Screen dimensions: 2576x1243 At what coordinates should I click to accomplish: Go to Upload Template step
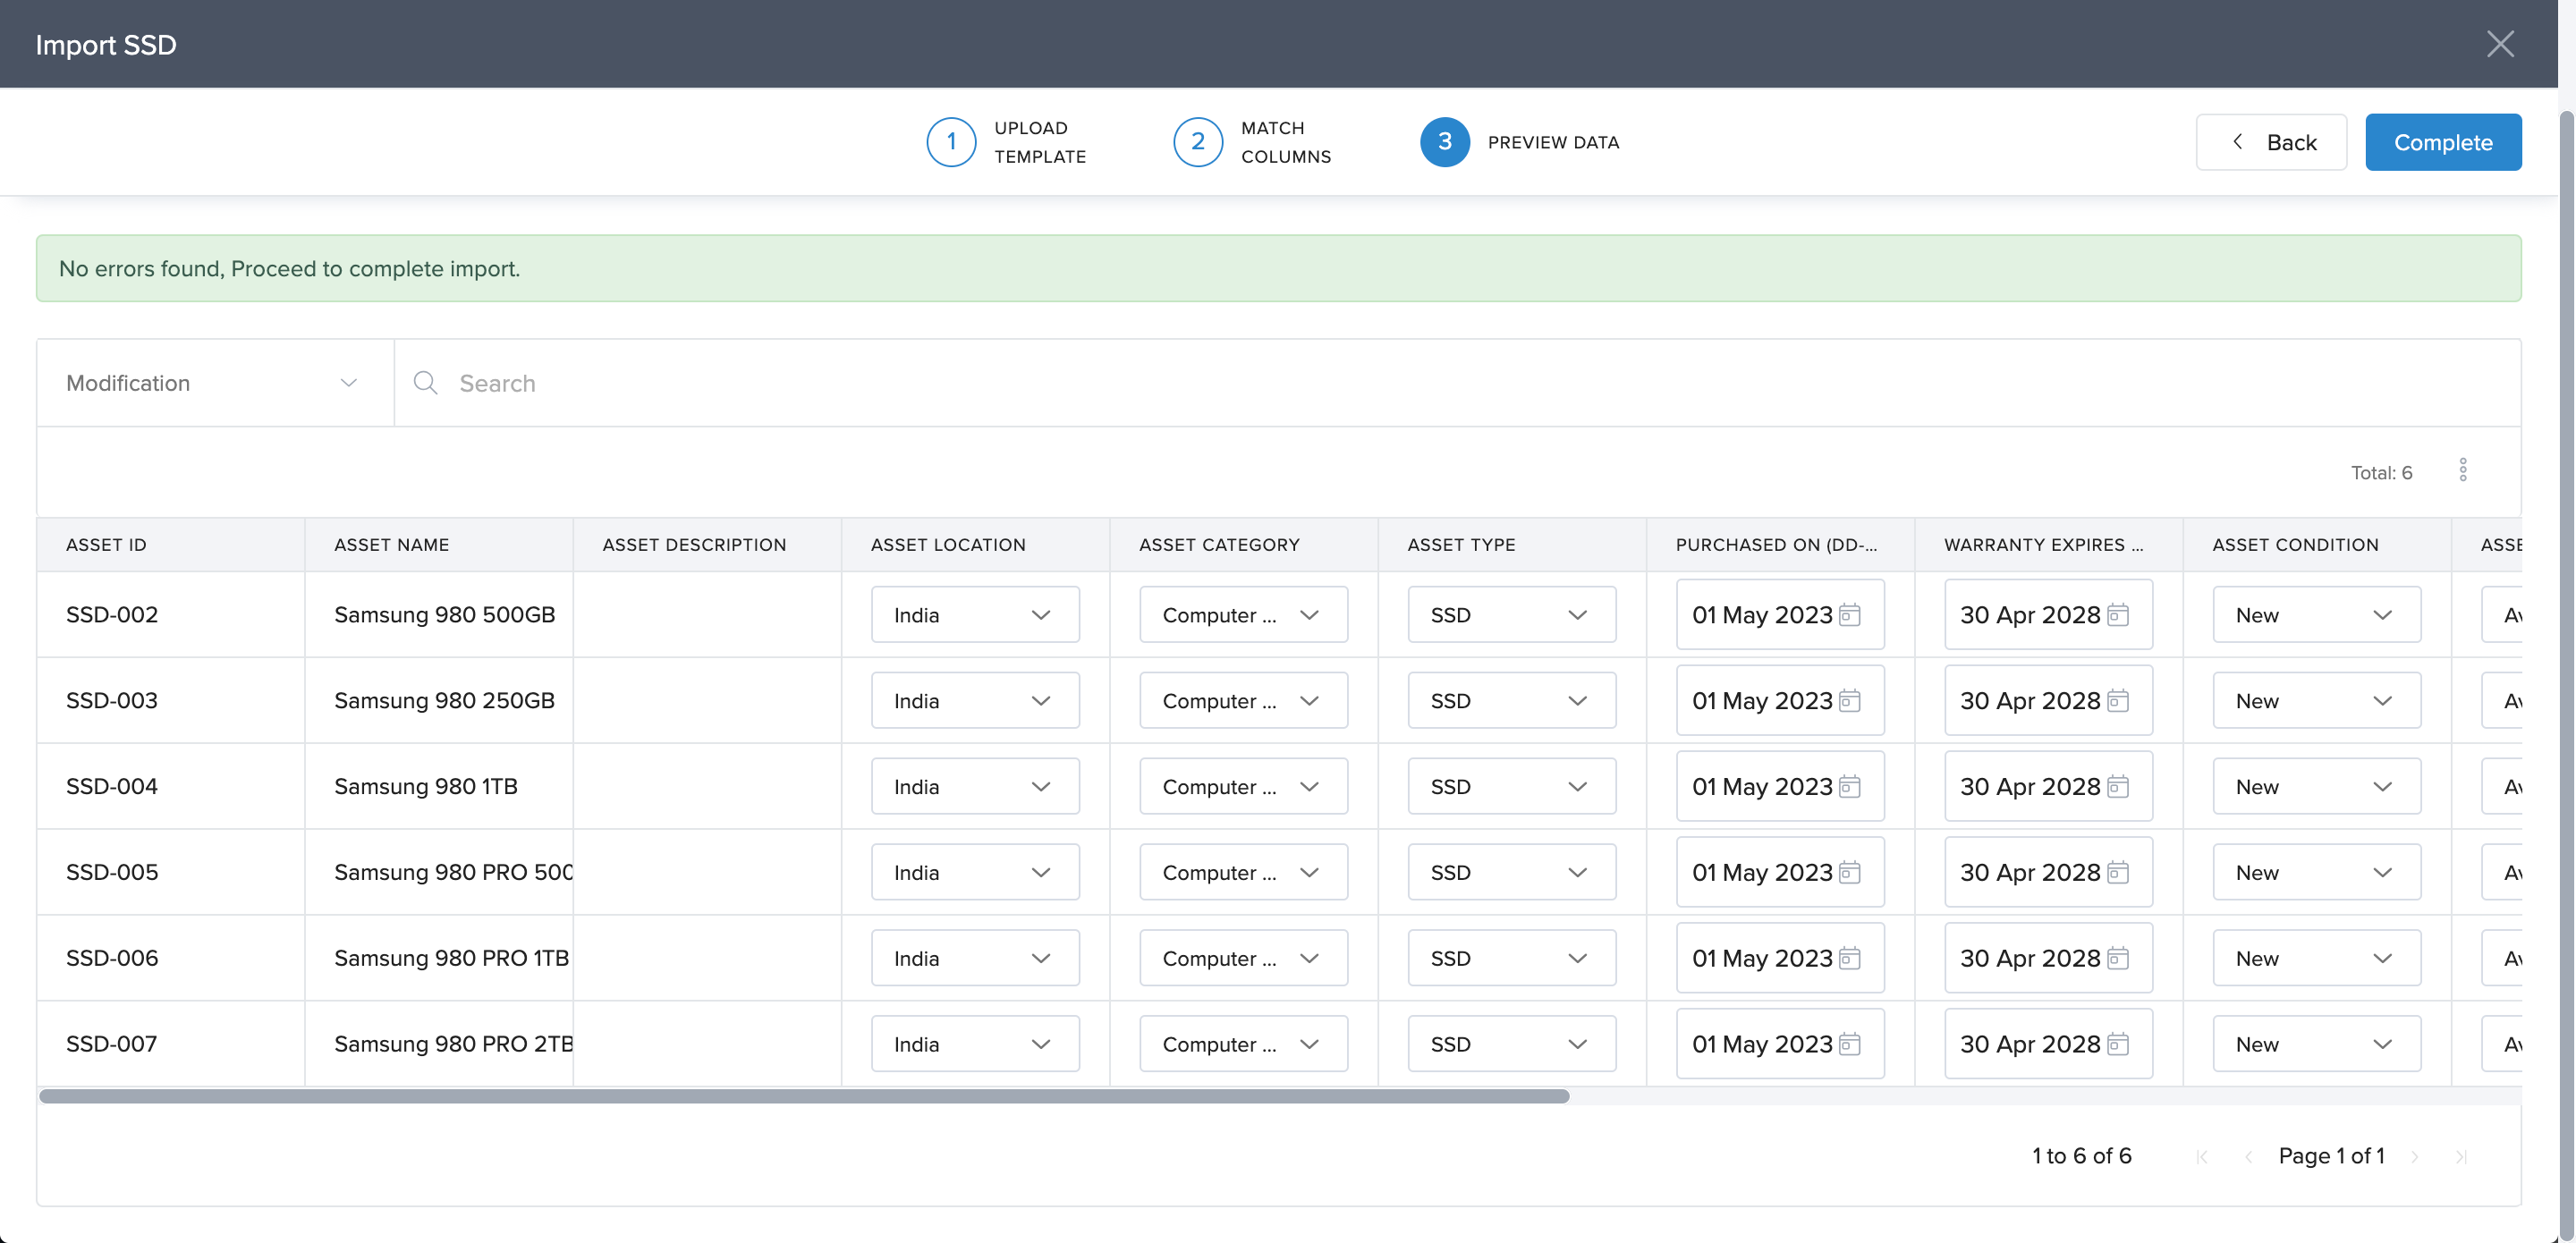coord(951,142)
